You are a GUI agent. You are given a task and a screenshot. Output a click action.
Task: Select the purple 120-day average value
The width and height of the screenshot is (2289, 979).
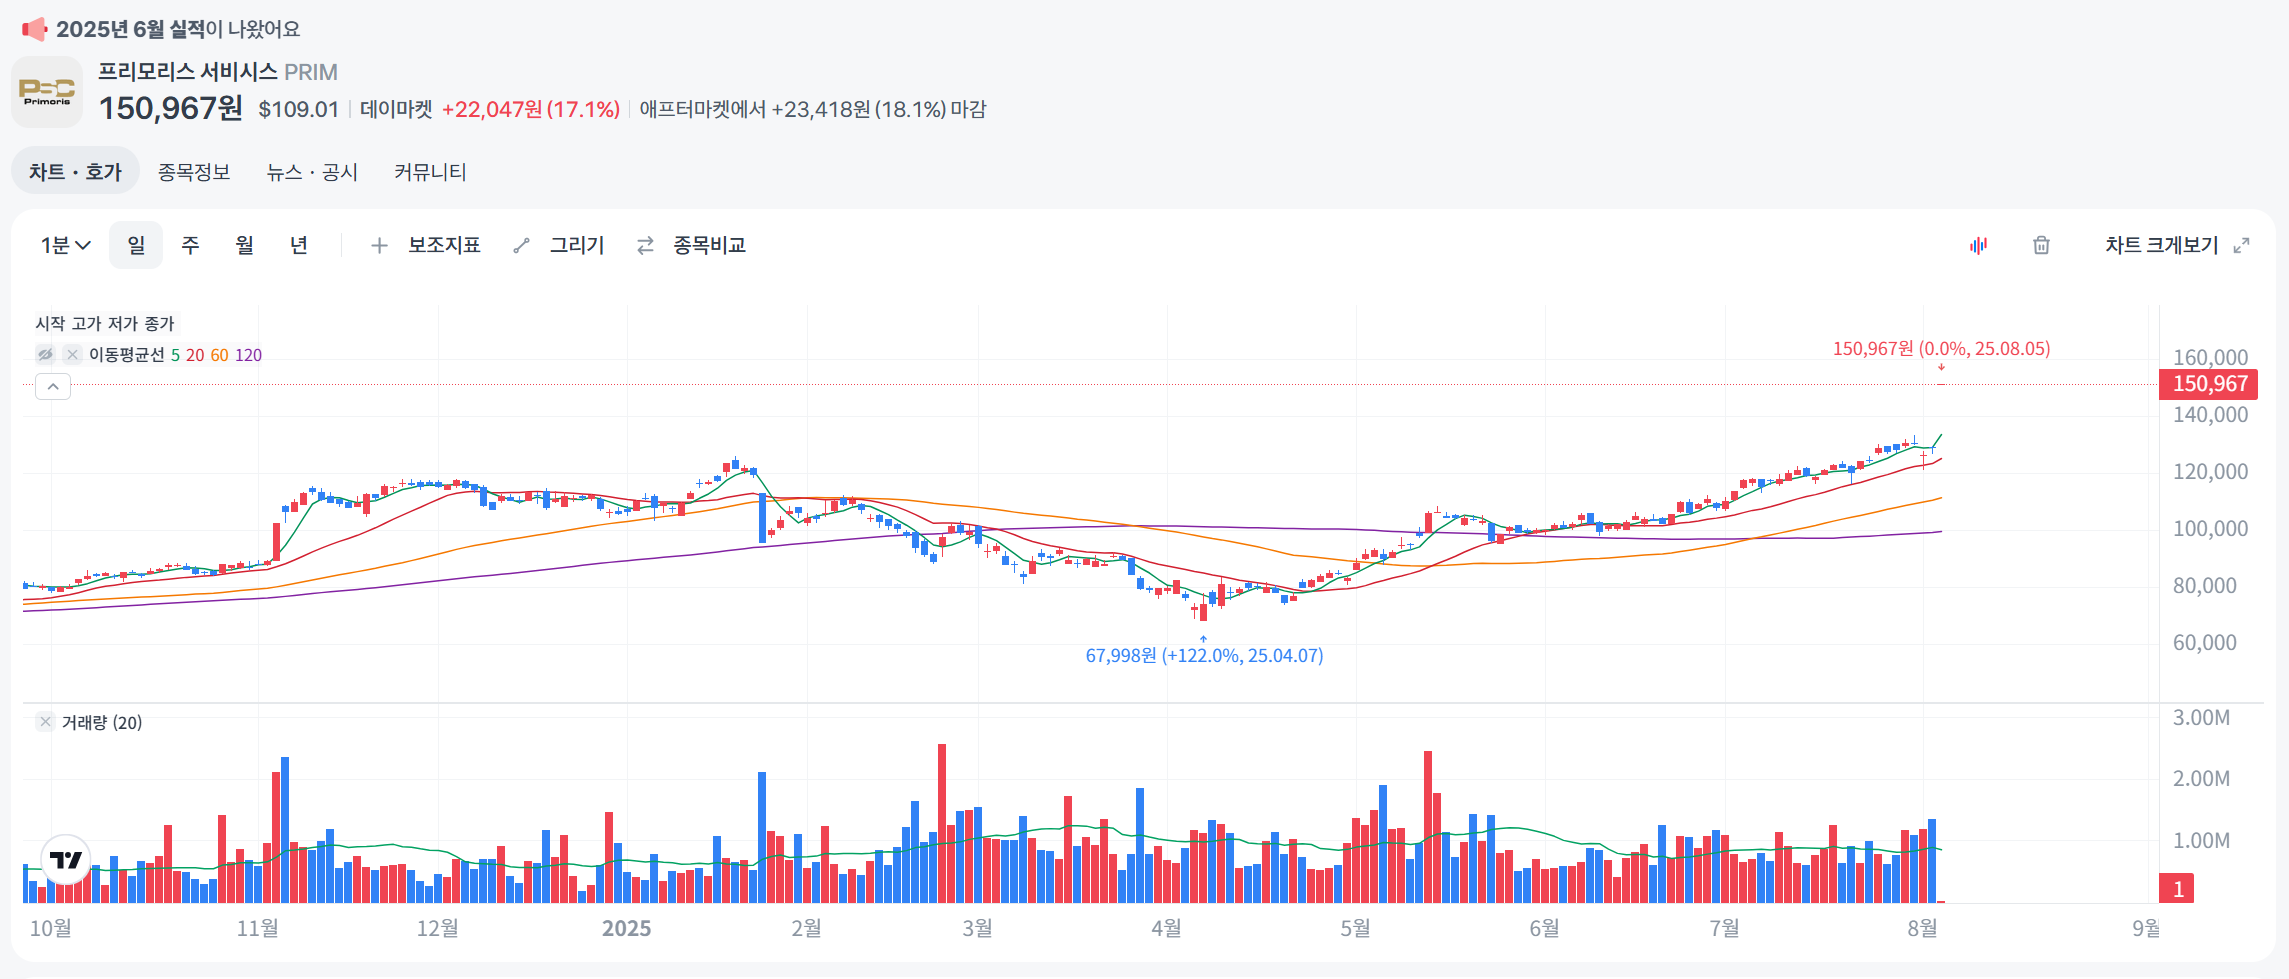(x=248, y=355)
